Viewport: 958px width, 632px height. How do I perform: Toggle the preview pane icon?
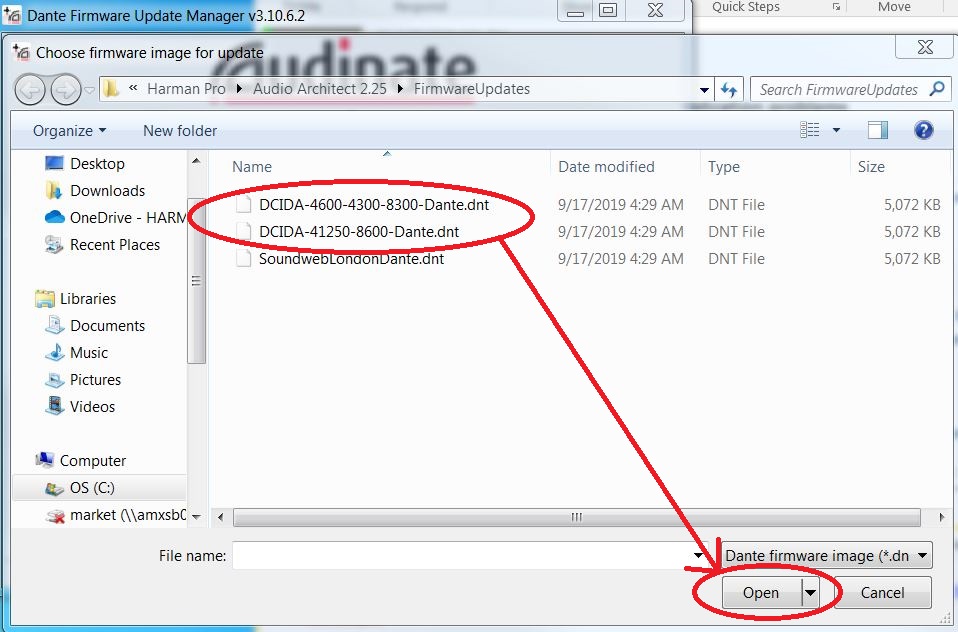tap(877, 130)
